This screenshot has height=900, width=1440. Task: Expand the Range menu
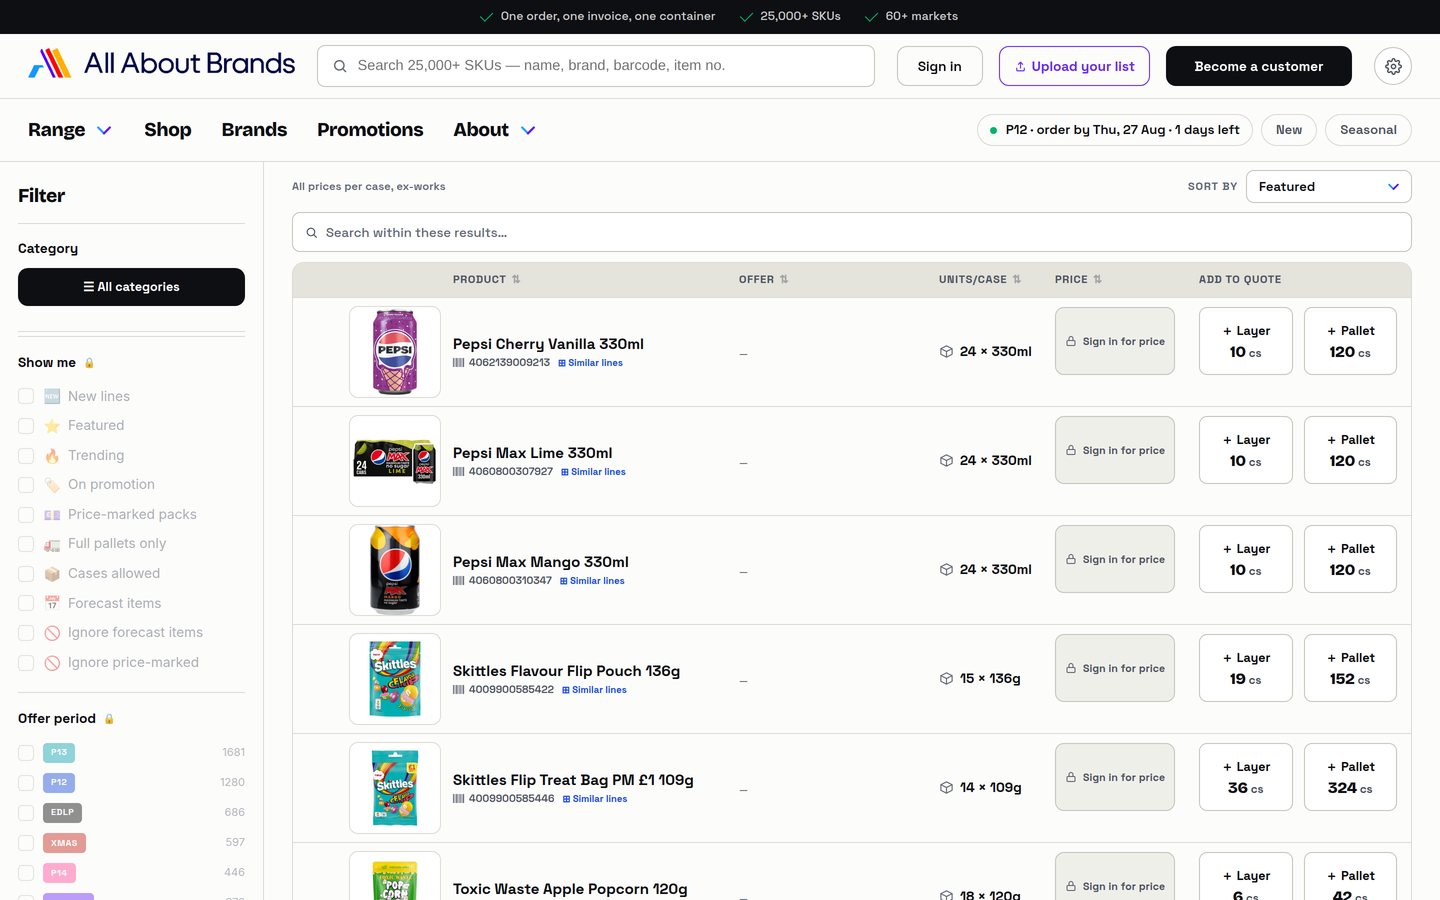70,130
